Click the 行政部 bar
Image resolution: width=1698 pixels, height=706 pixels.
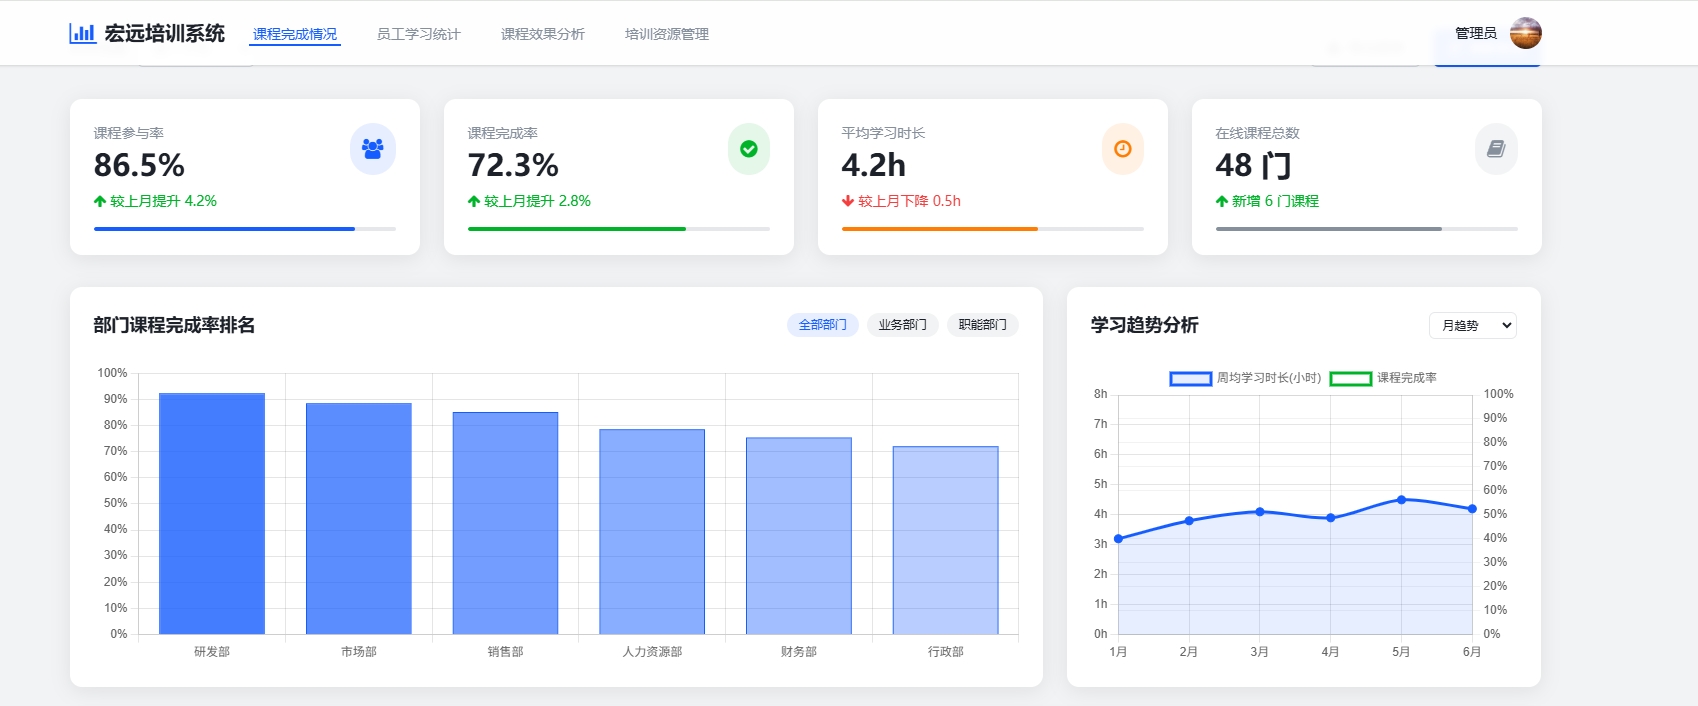tap(945, 540)
